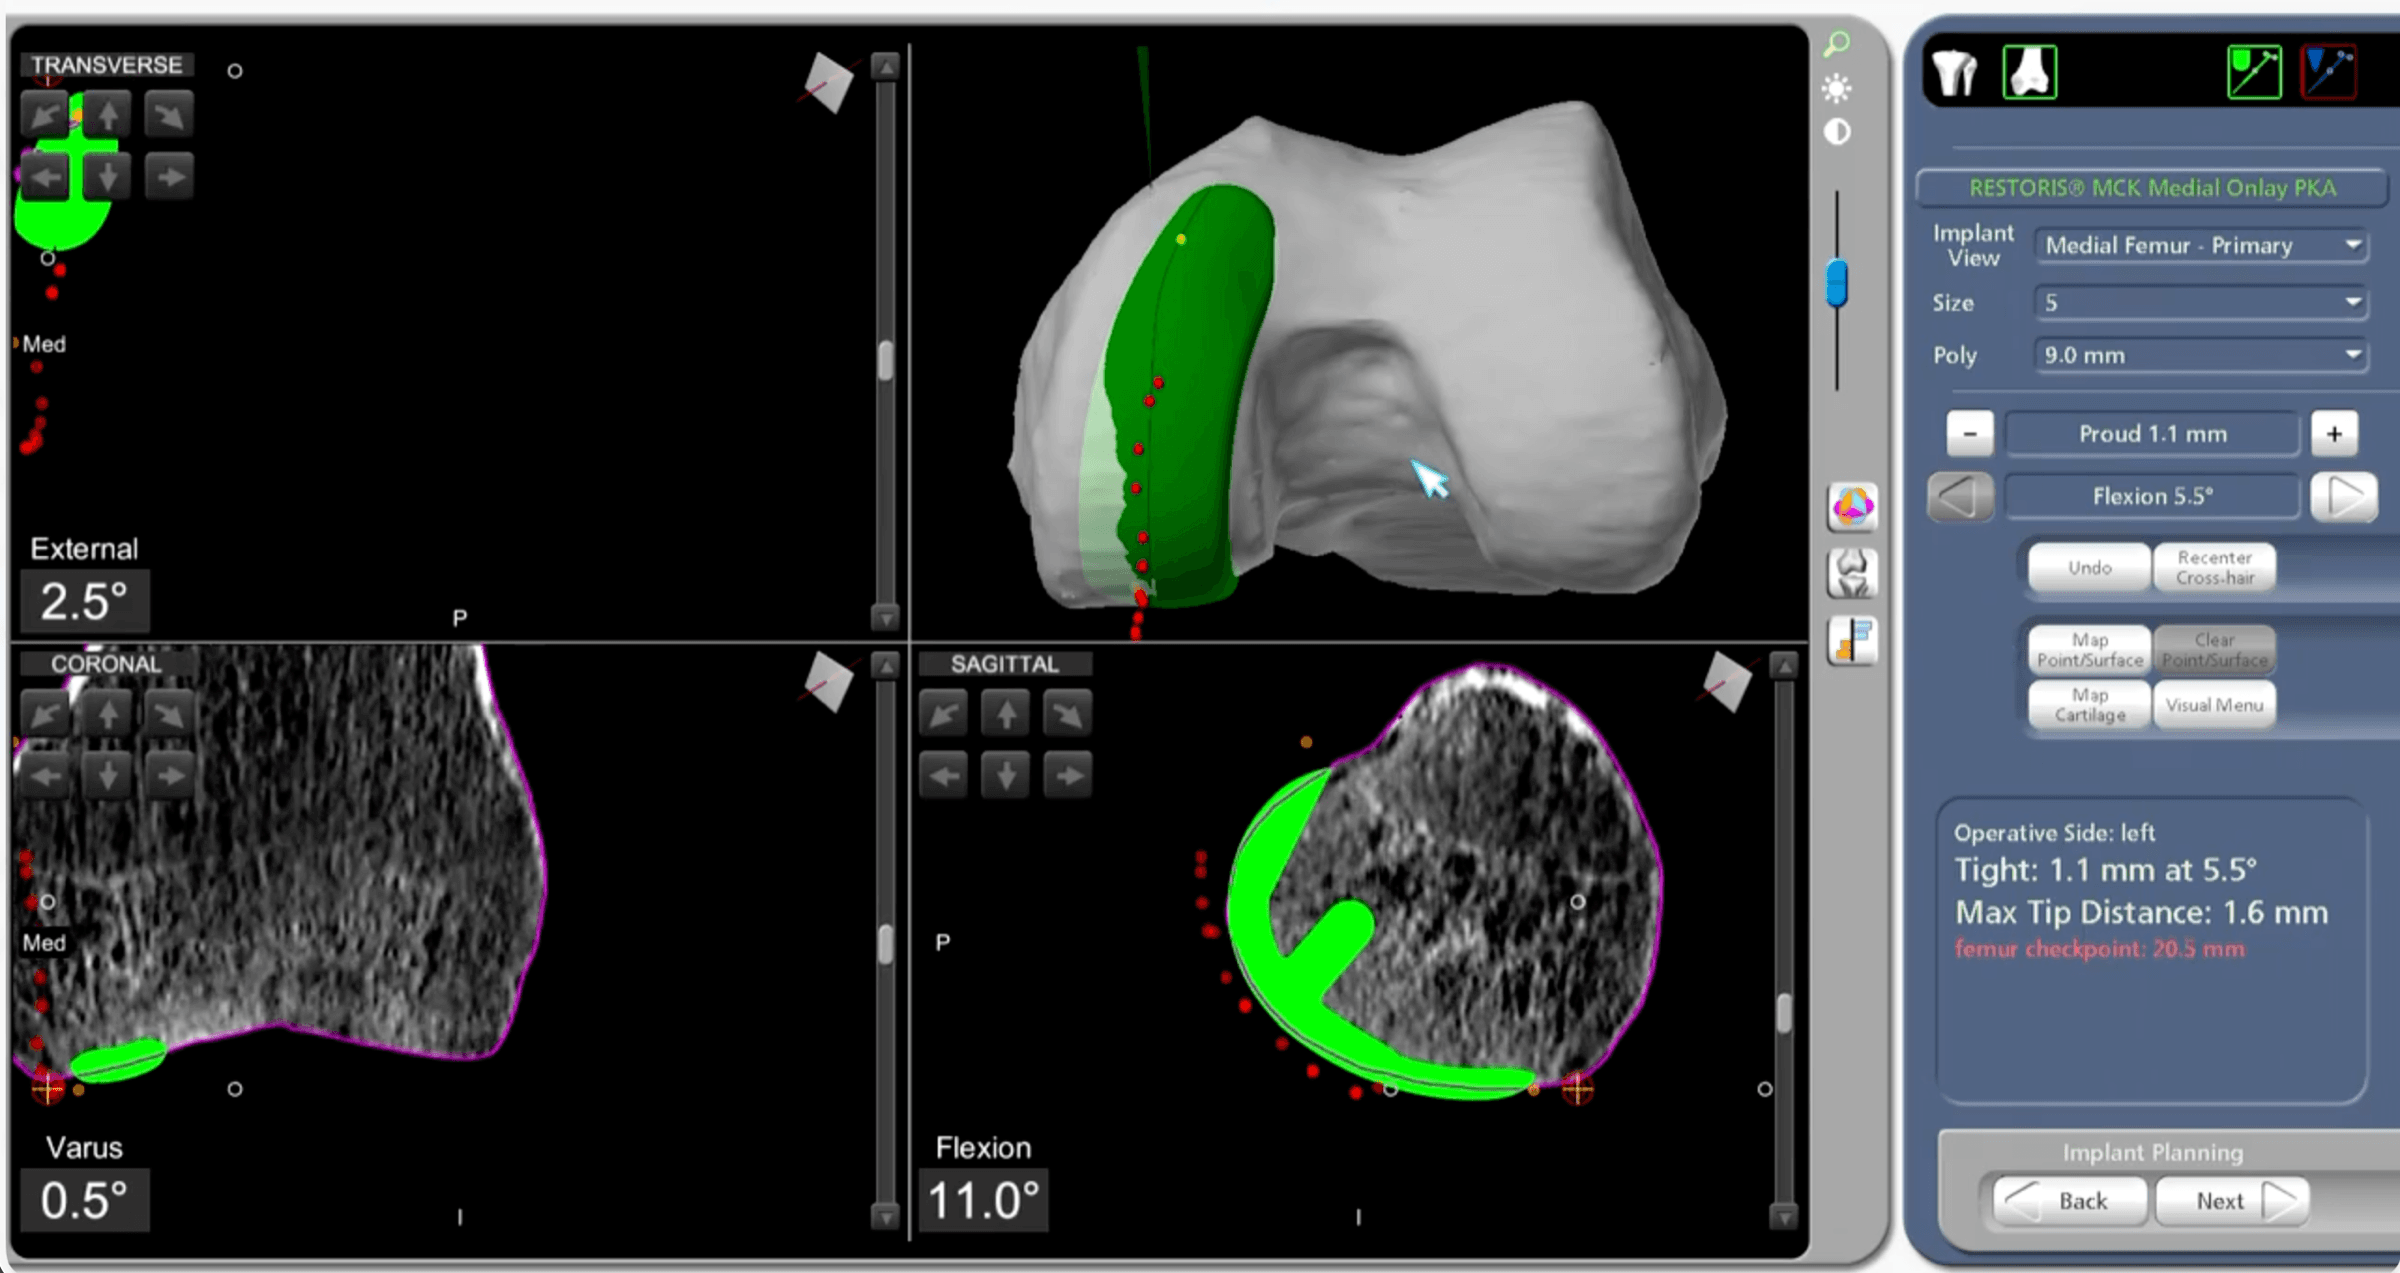This screenshot has width=2400, height=1273.
Task: Click rotate-right arrow in Sagittal view
Action: [1068, 714]
